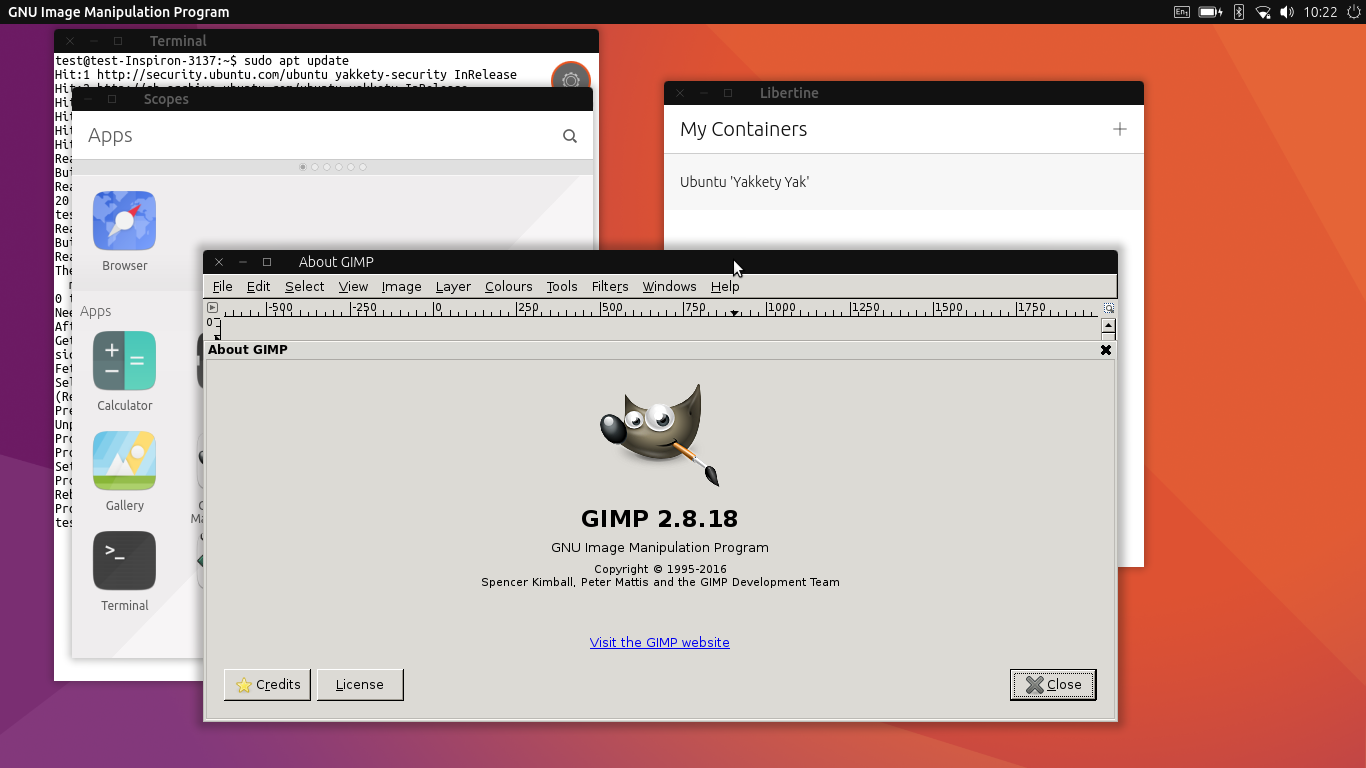Open the Select menu
This screenshot has width=1366, height=768.
click(304, 286)
